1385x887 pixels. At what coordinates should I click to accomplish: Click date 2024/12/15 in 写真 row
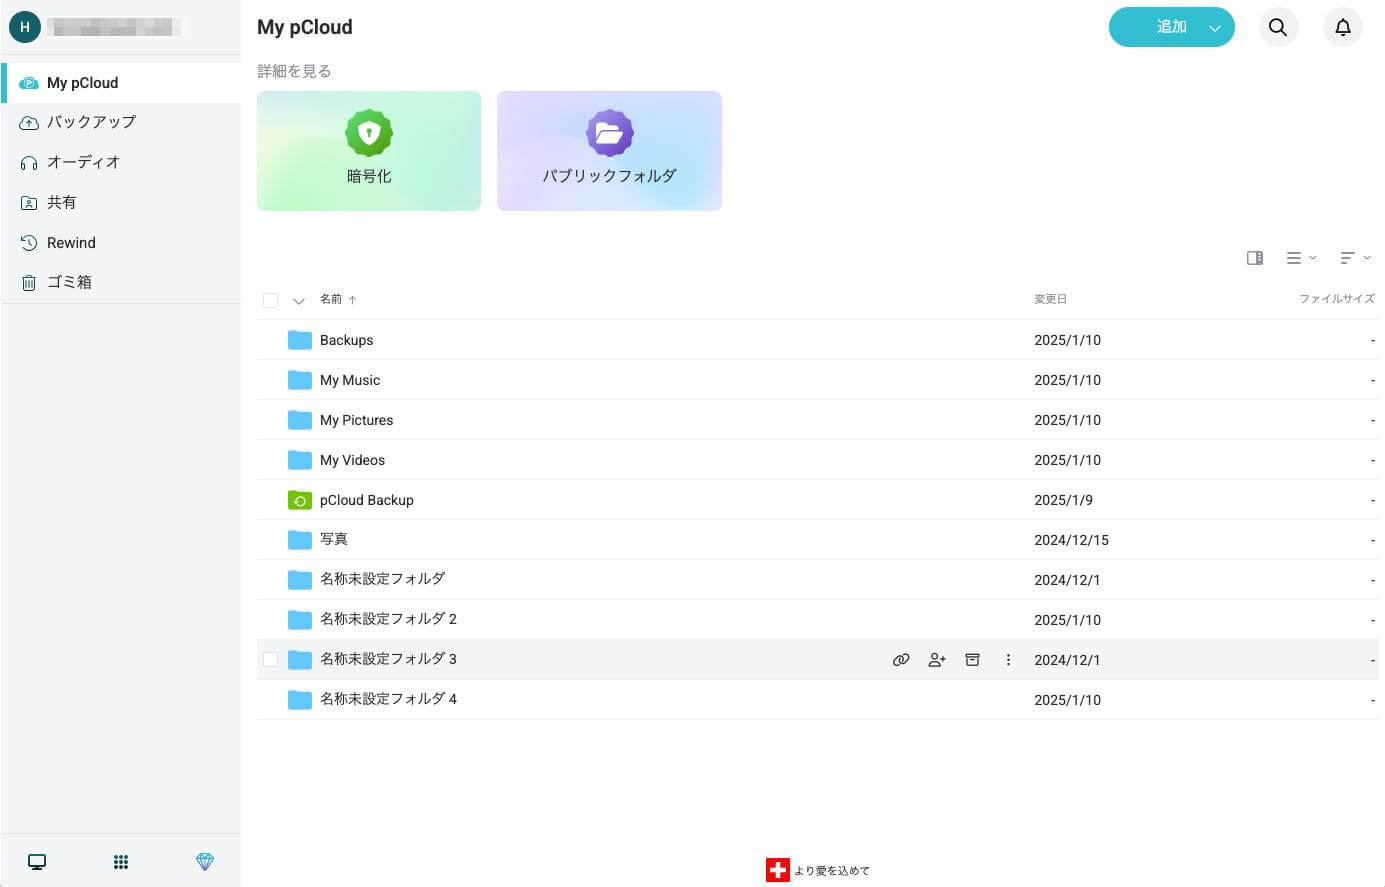1071,540
